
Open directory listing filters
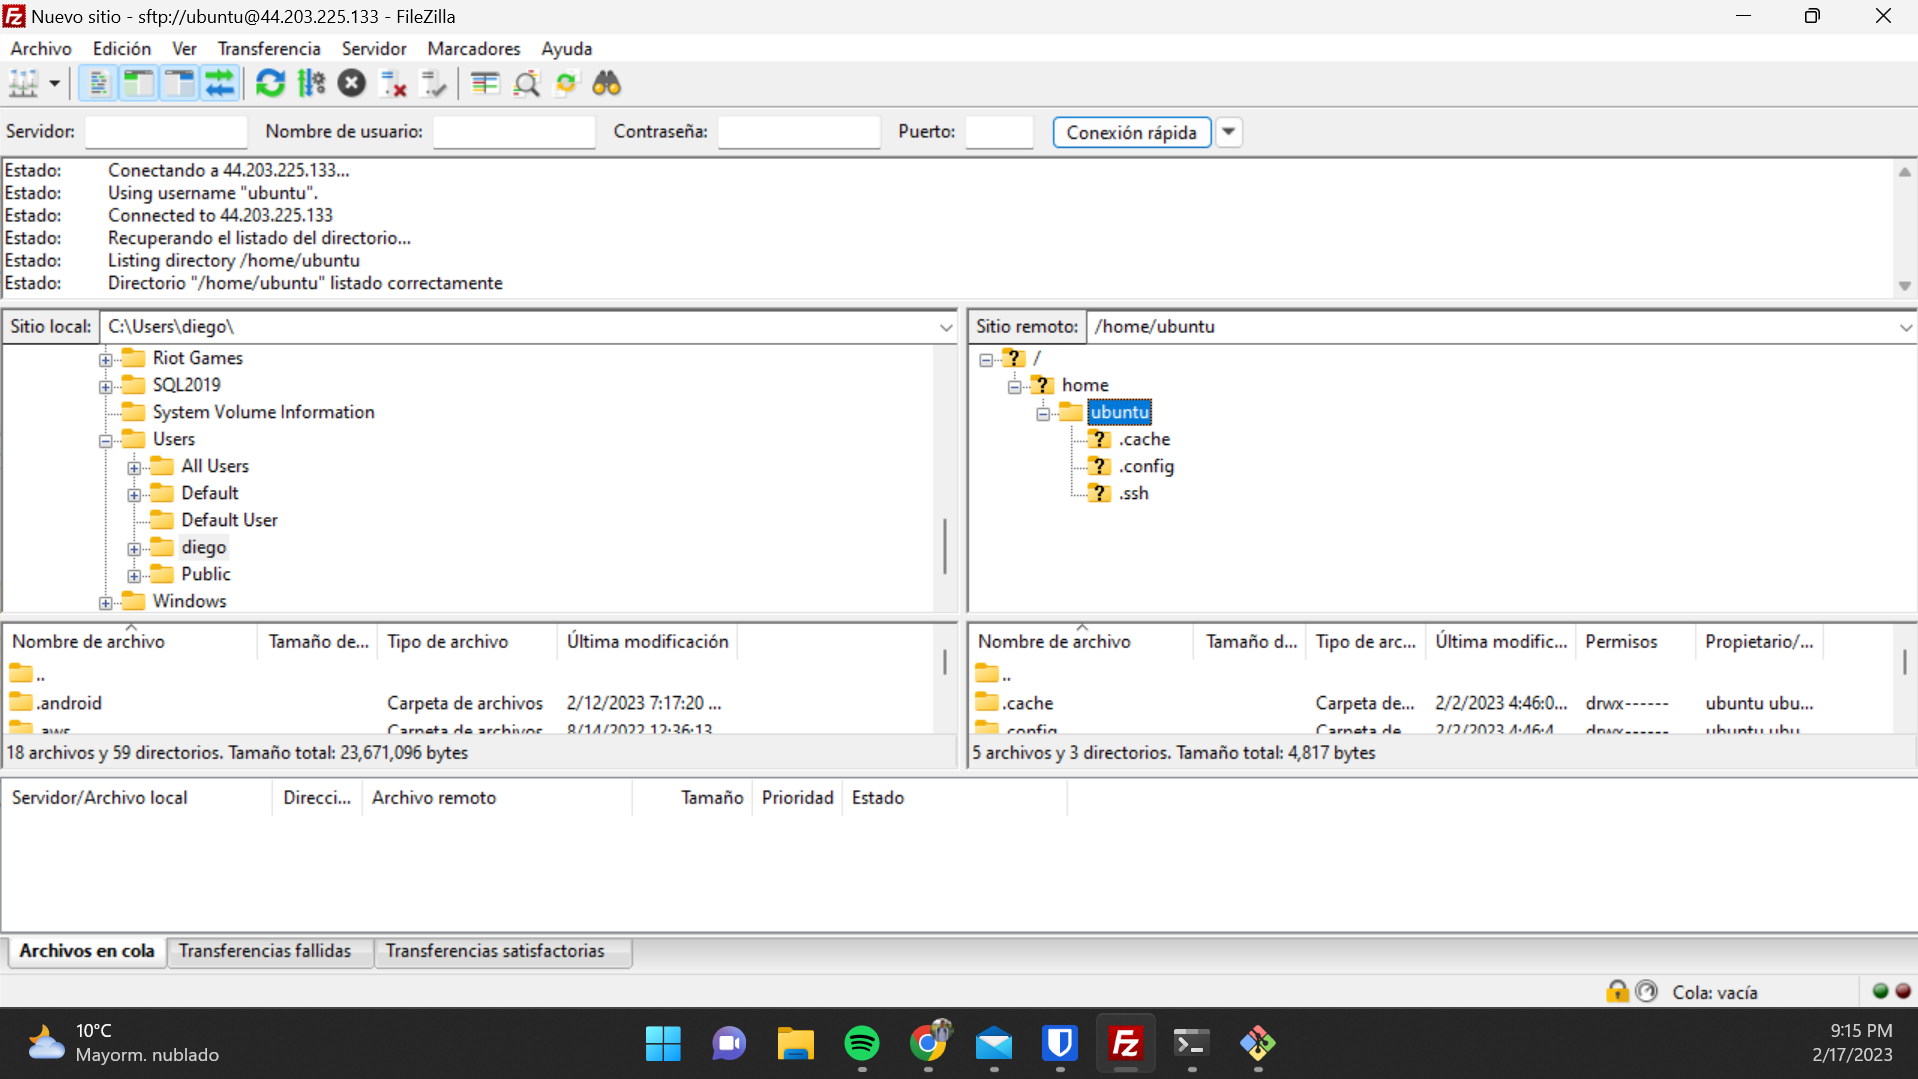point(485,83)
